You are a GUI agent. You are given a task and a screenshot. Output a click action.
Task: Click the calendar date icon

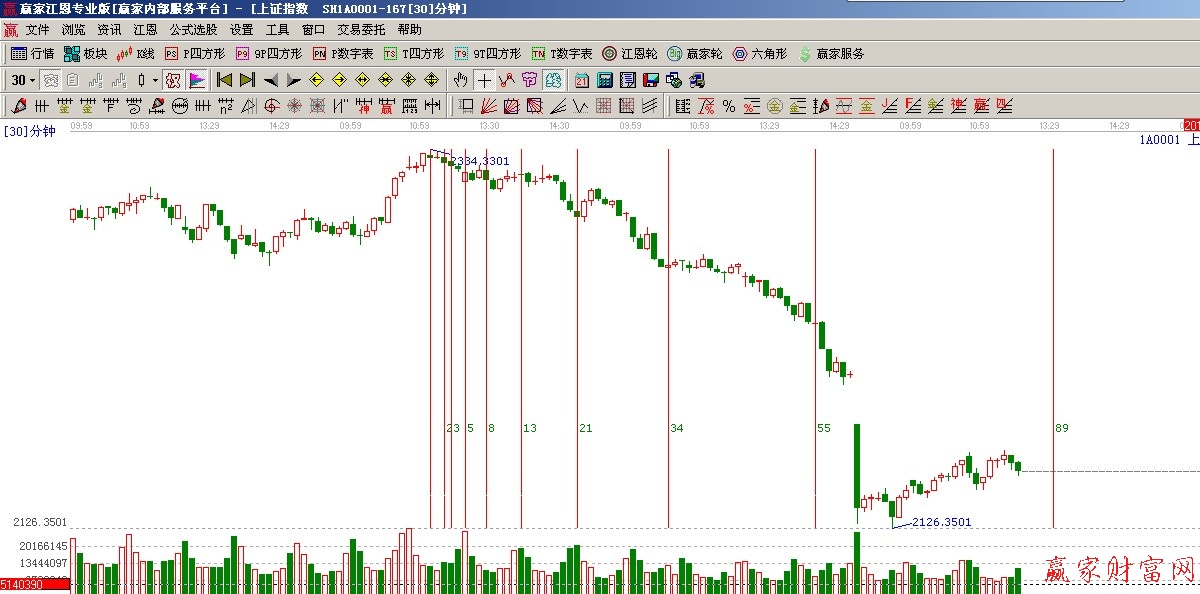click(x=582, y=80)
